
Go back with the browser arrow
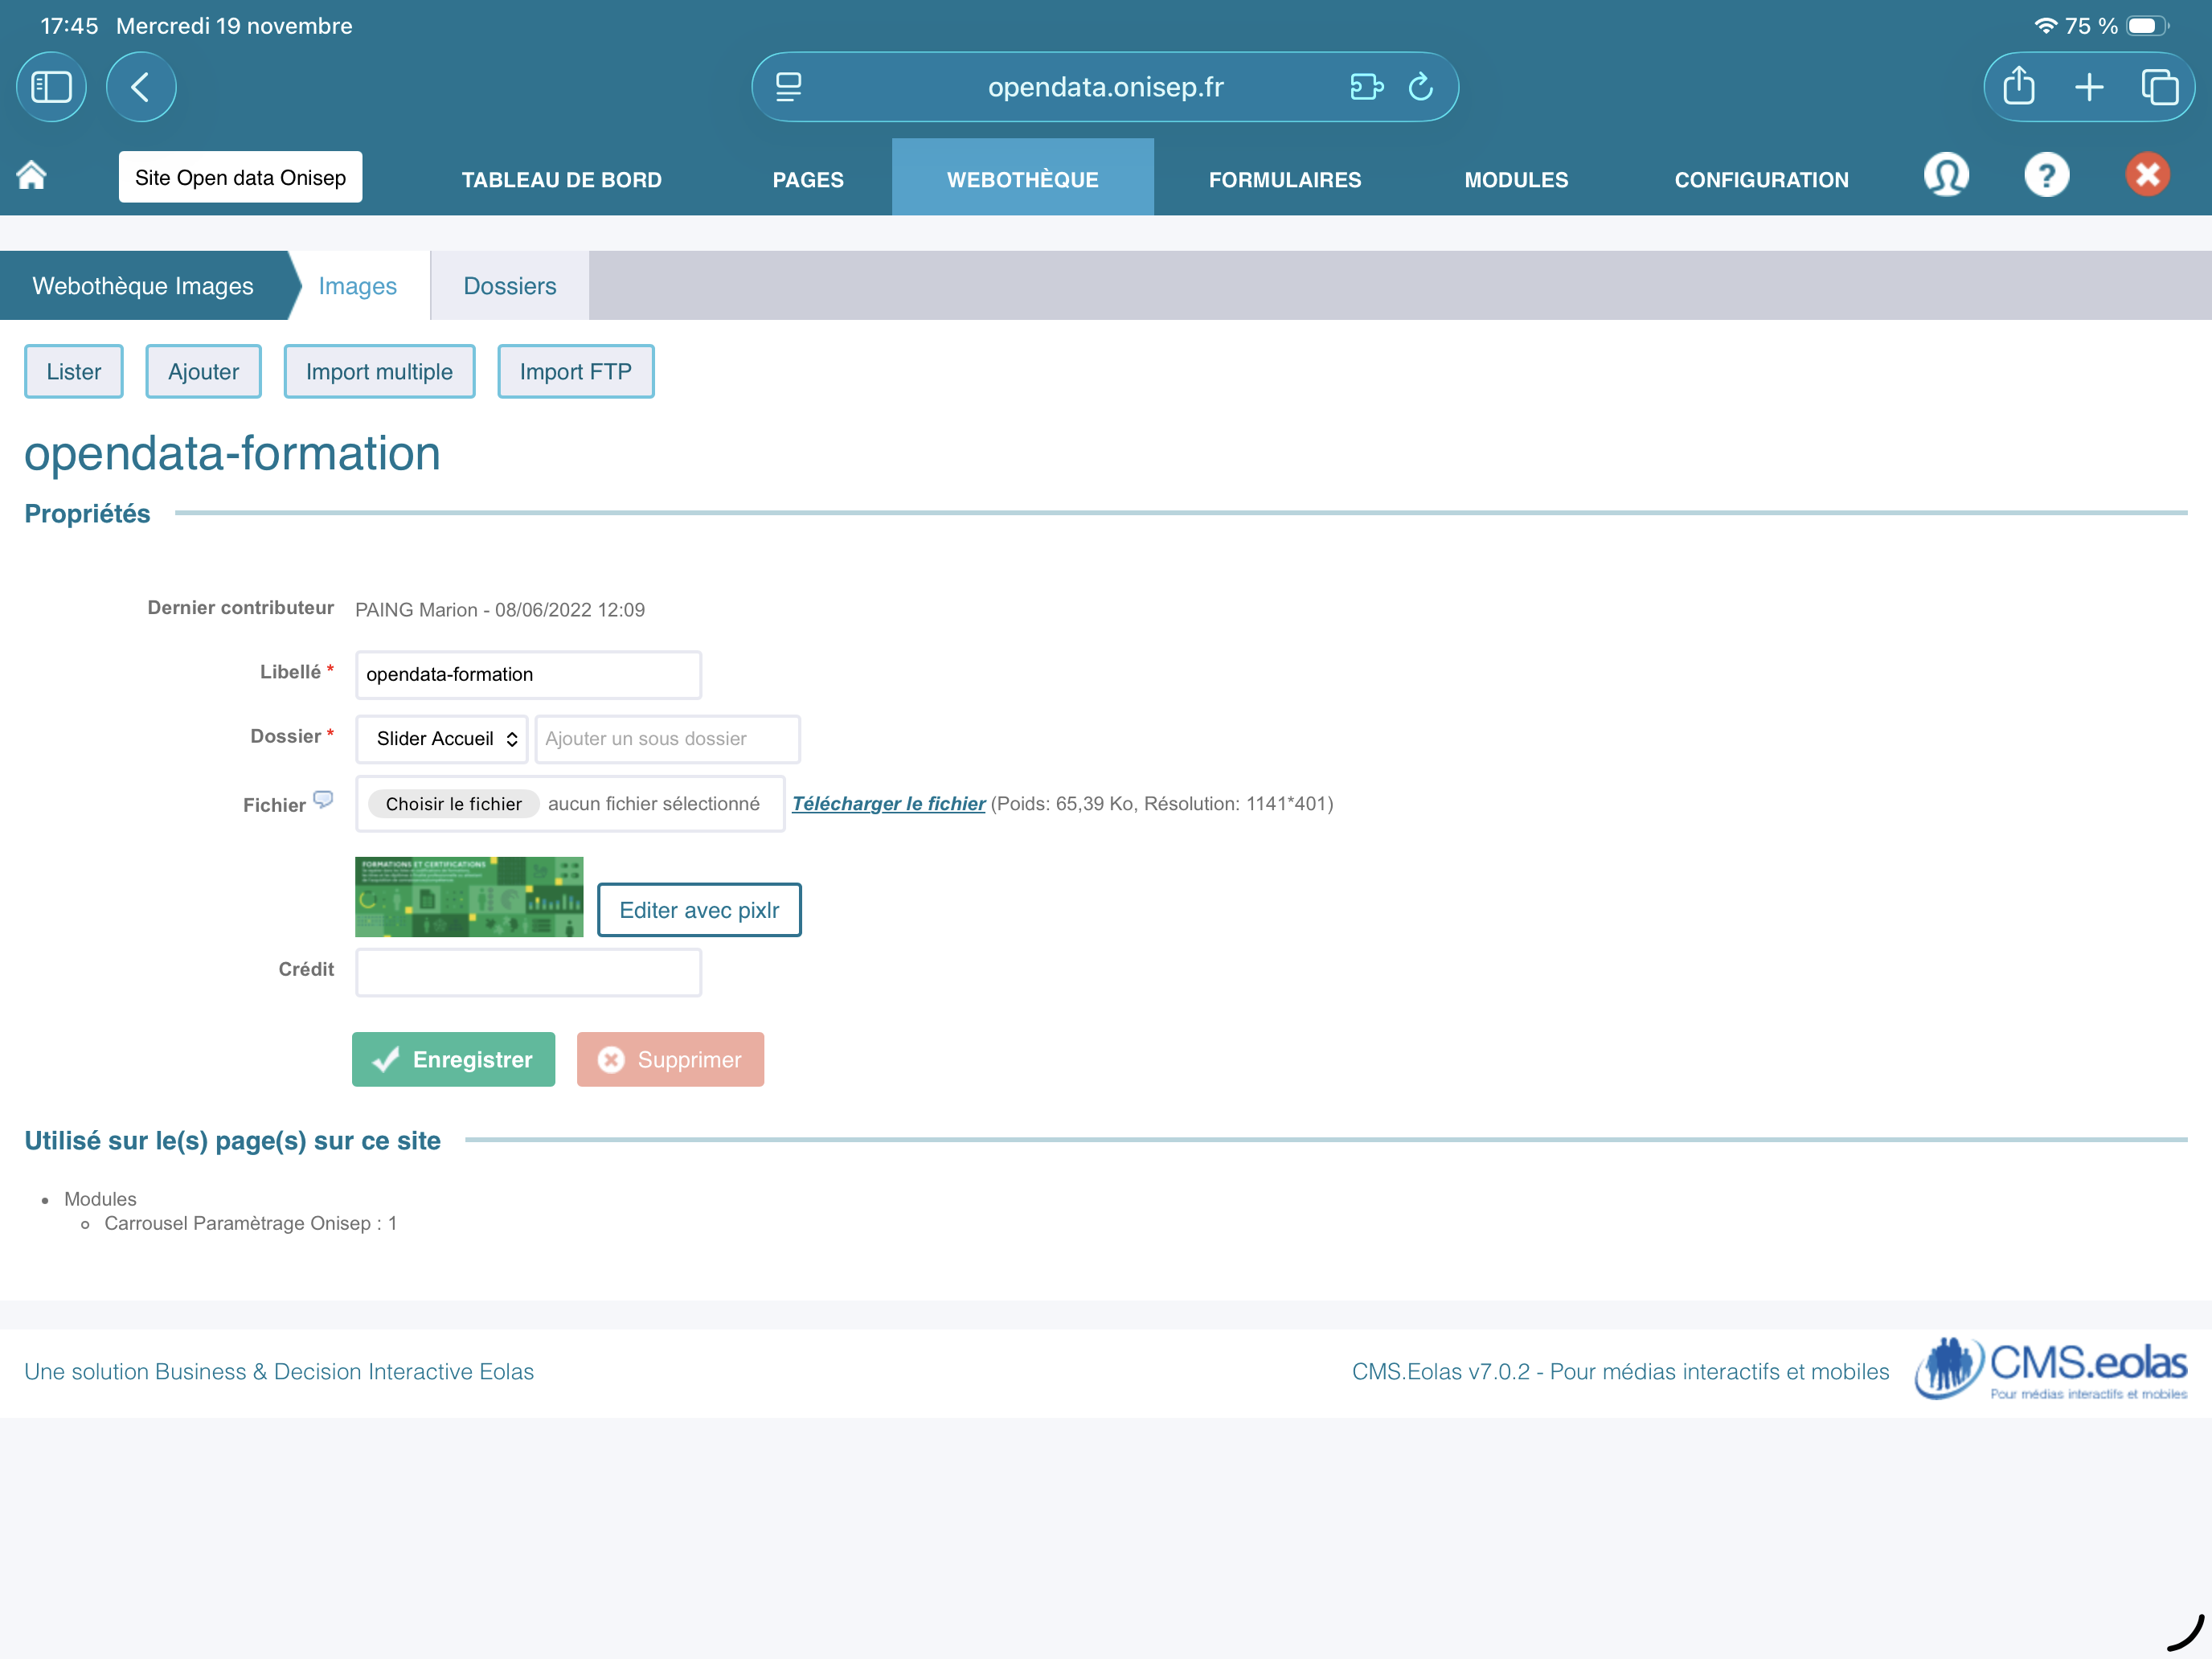(141, 87)
